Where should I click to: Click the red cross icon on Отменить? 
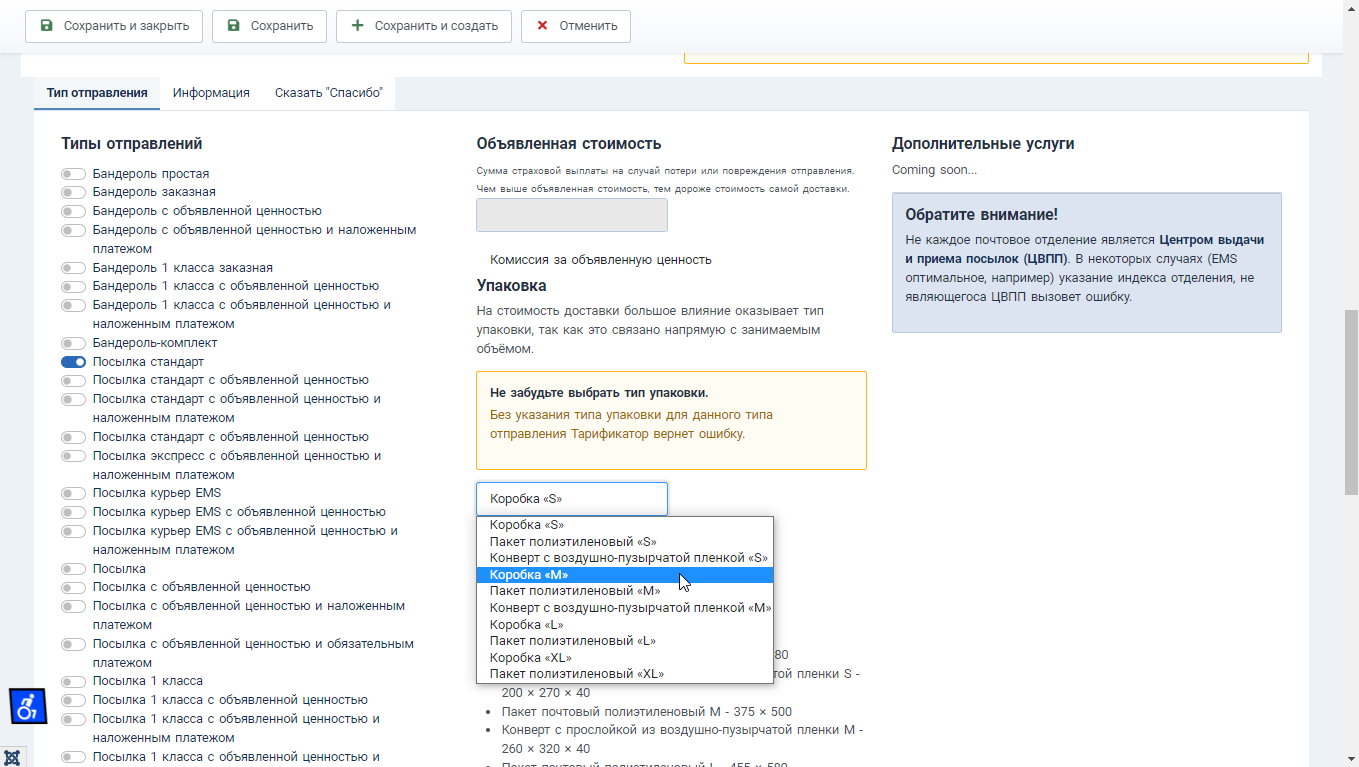tap(542, 26)
